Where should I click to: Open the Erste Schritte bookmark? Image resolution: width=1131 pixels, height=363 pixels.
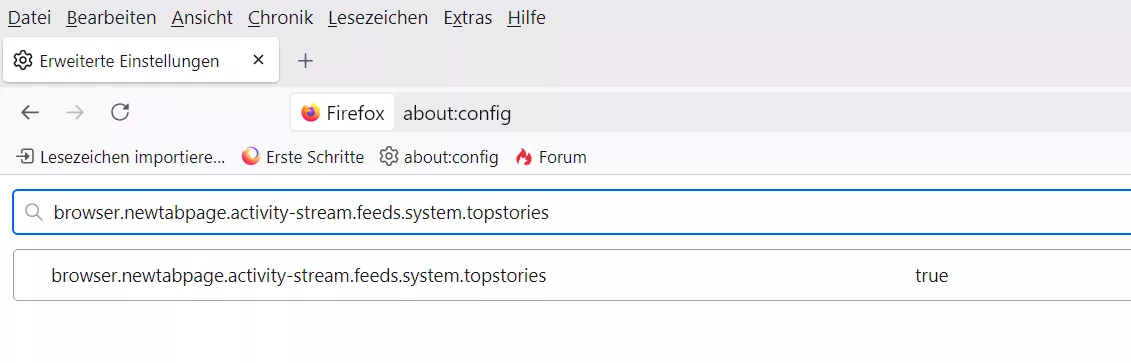[303, 157]
